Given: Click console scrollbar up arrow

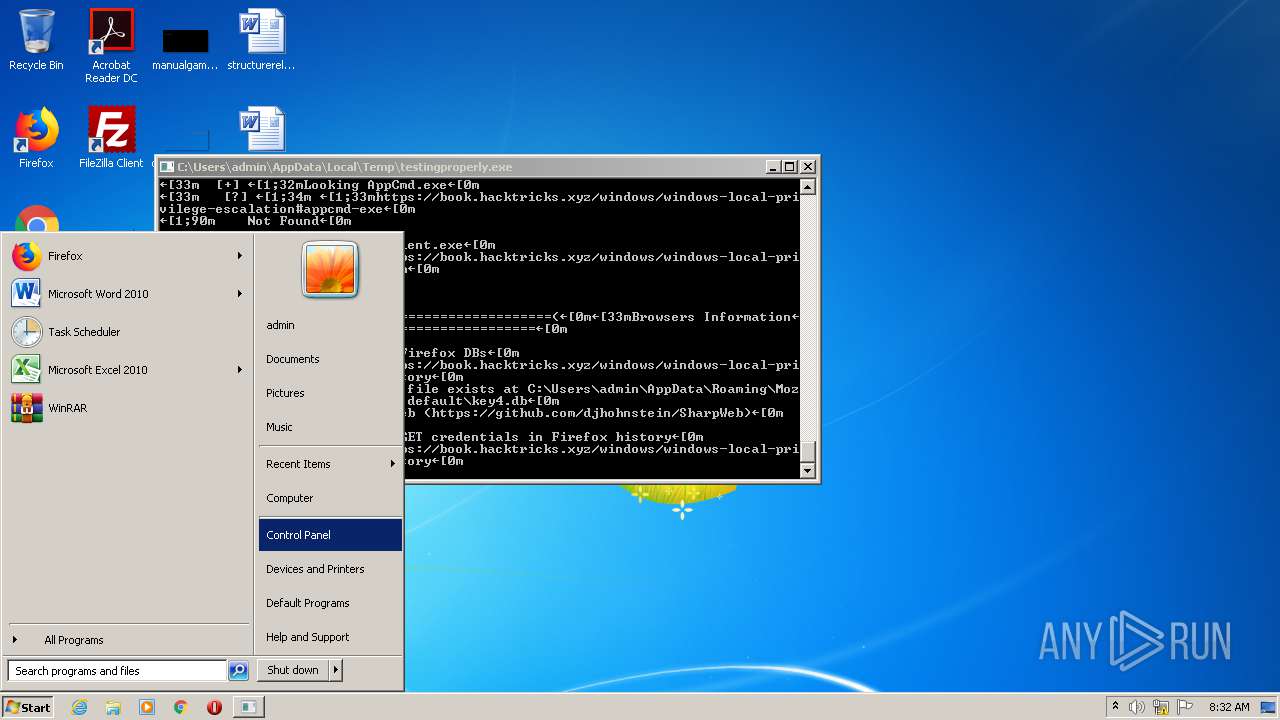Looking at the screenshot, I should click(808, 186).
